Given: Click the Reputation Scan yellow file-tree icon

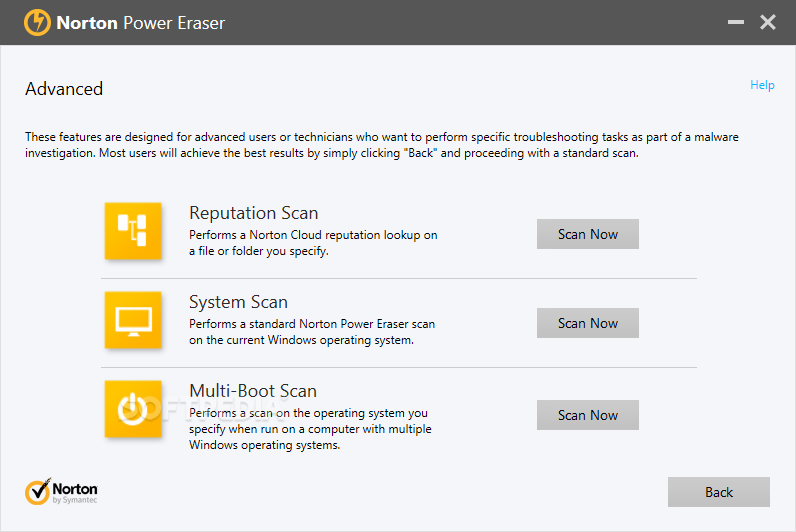Looking at the screenshot, I should point(133,231).
